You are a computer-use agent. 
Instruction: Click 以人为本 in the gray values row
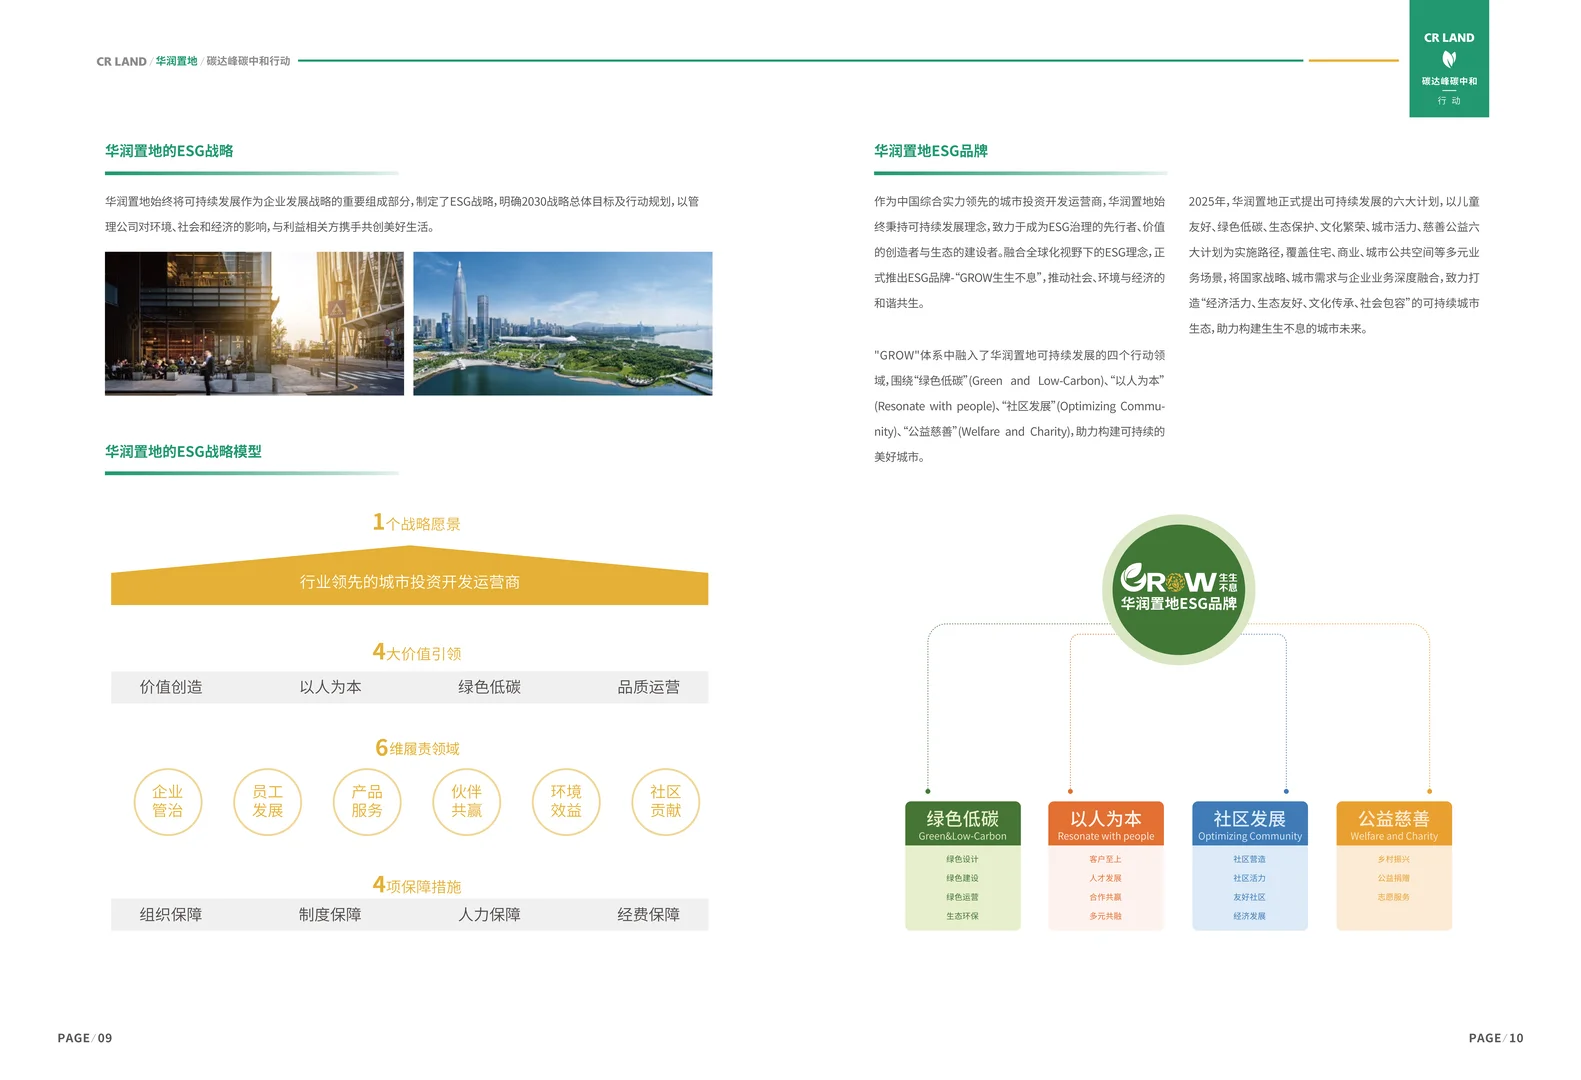coord(330,687)
